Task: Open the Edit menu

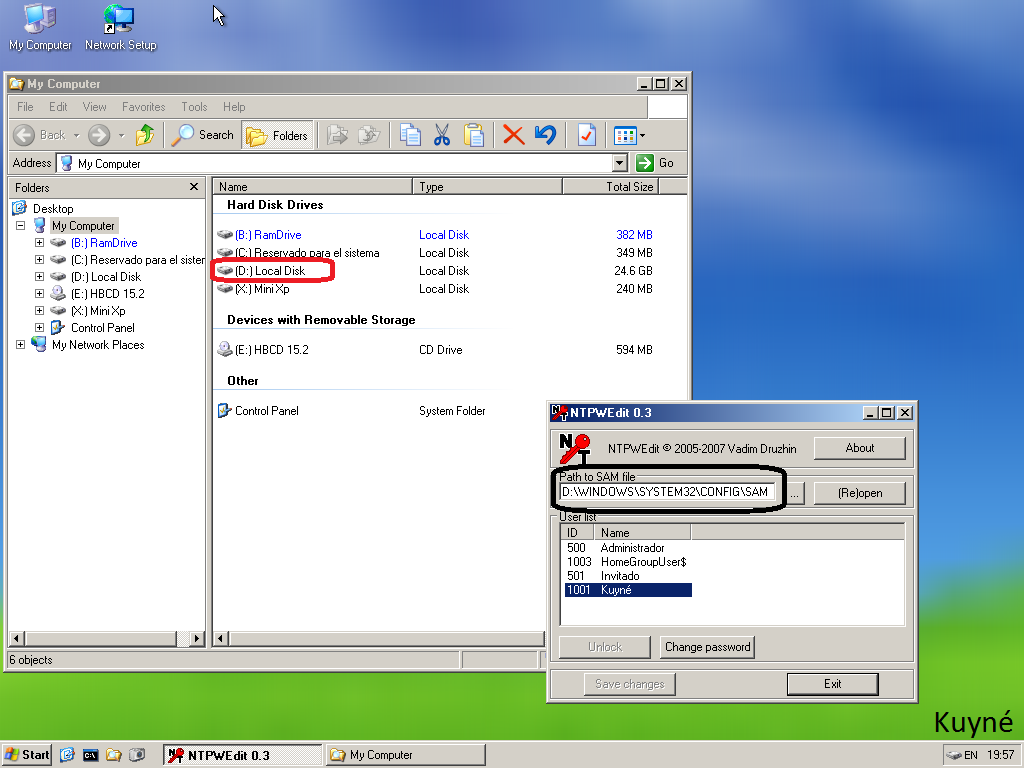Action: [58, 107]
